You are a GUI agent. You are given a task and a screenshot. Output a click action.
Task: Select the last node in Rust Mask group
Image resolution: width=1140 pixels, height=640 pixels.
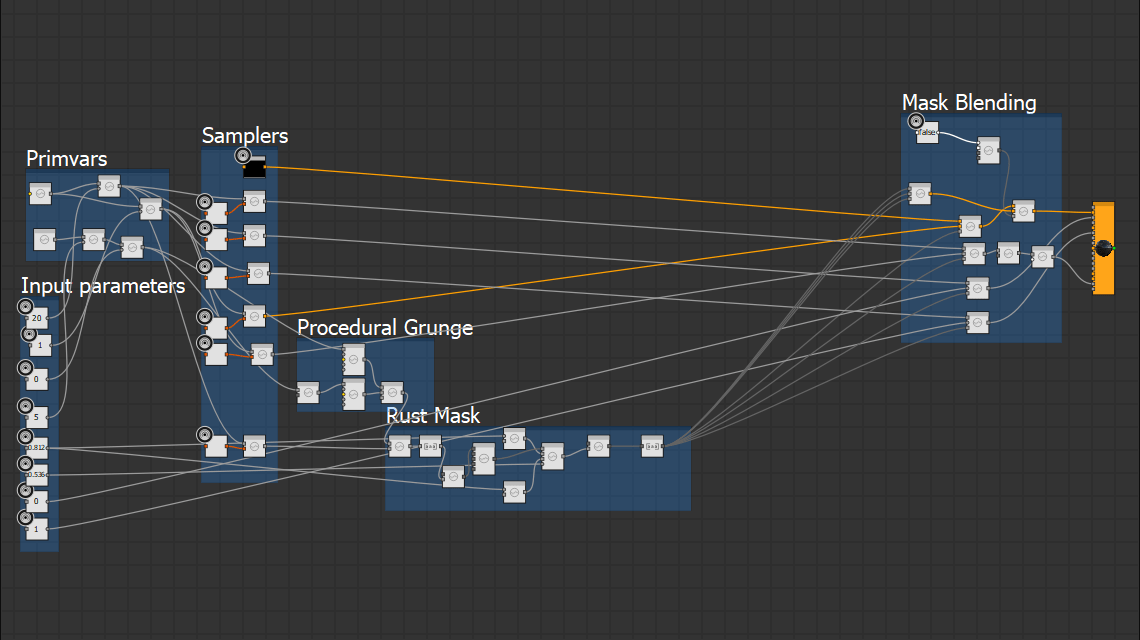653,447
